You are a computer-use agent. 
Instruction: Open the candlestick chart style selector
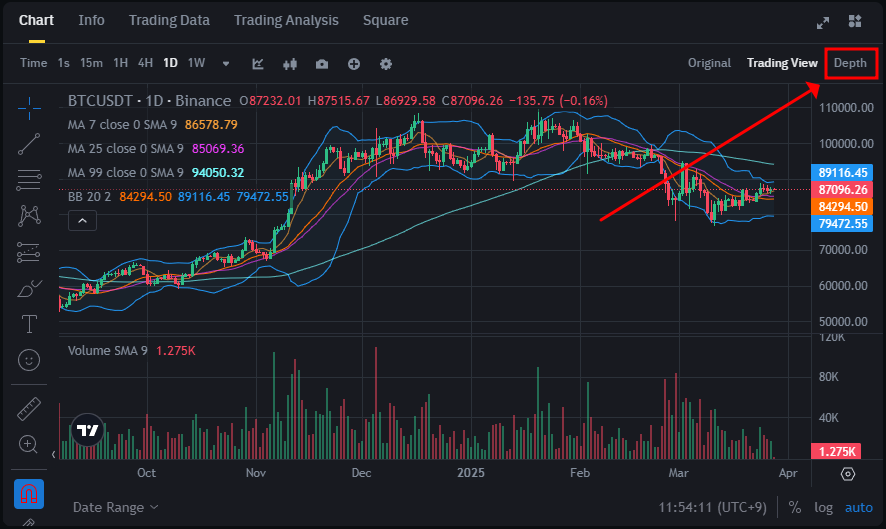(290, 63)
